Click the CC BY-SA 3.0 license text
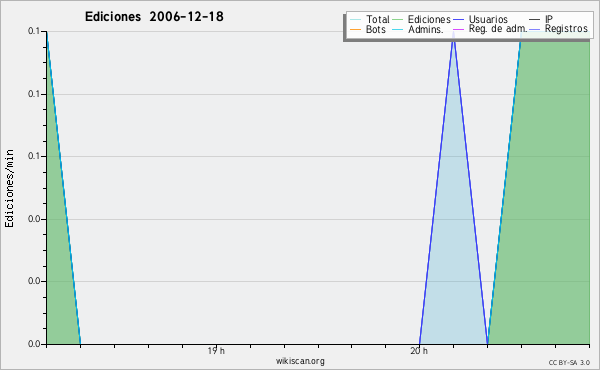600x370 pixels. coord(569,363)
